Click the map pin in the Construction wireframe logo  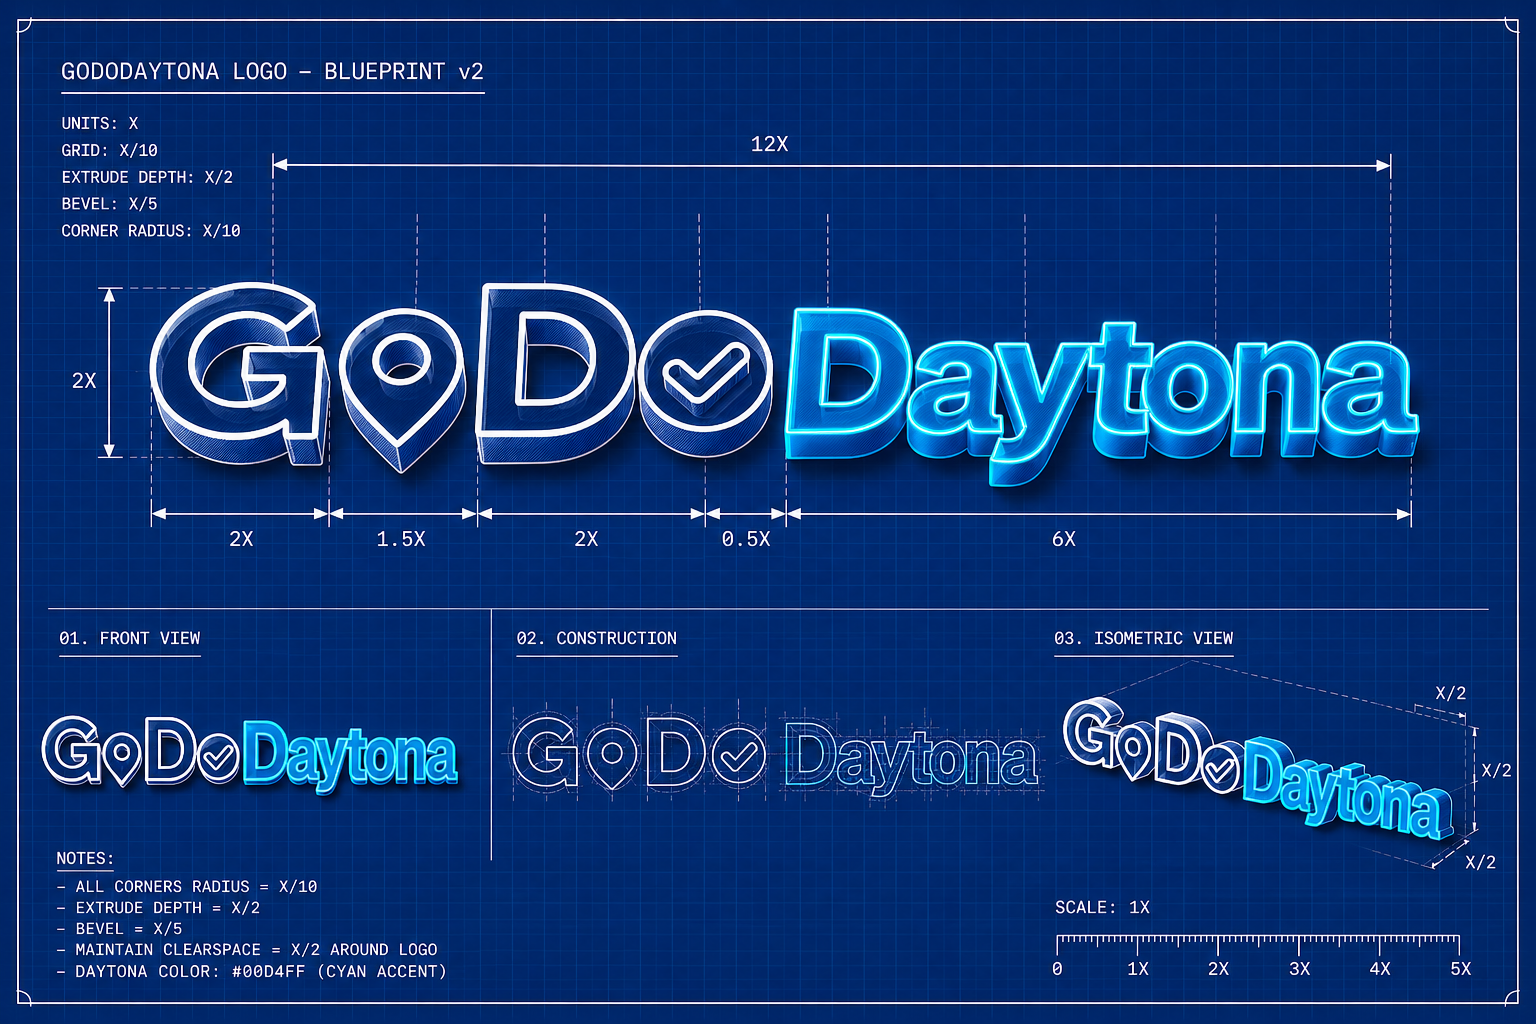click(x=612, y=757)
